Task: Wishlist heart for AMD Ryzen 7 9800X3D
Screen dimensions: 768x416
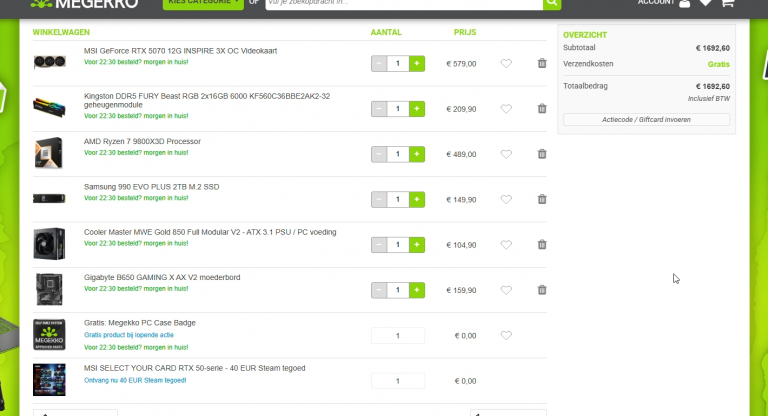Action: pos(506,154)
